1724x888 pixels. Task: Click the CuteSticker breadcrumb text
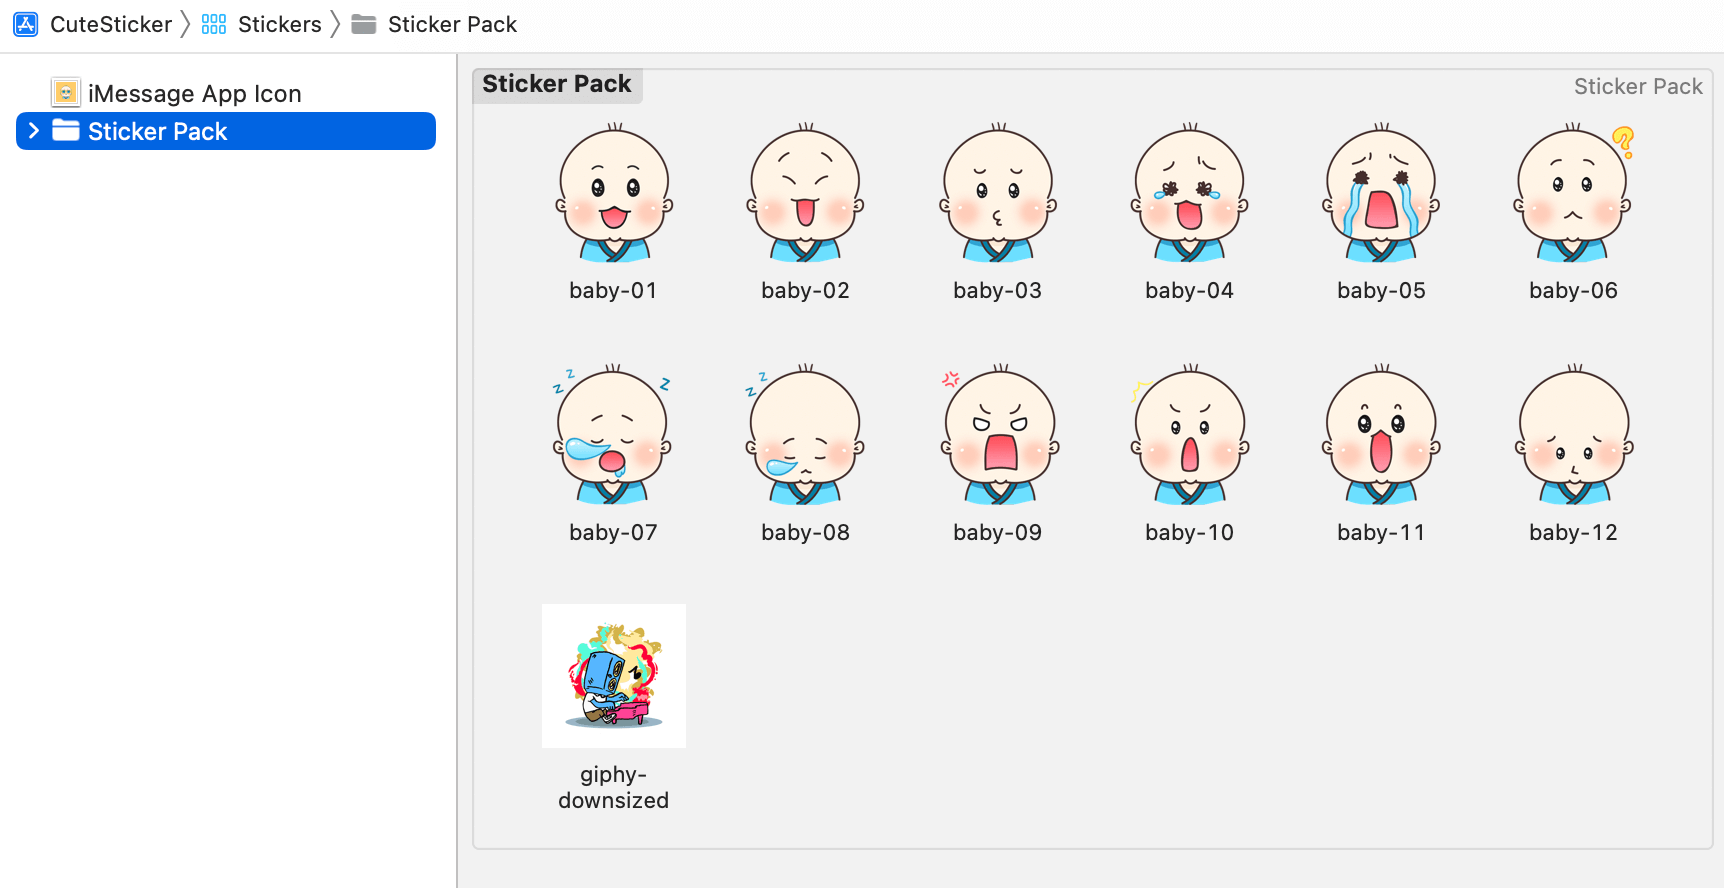pyautogui.click(x=111, y=24)
